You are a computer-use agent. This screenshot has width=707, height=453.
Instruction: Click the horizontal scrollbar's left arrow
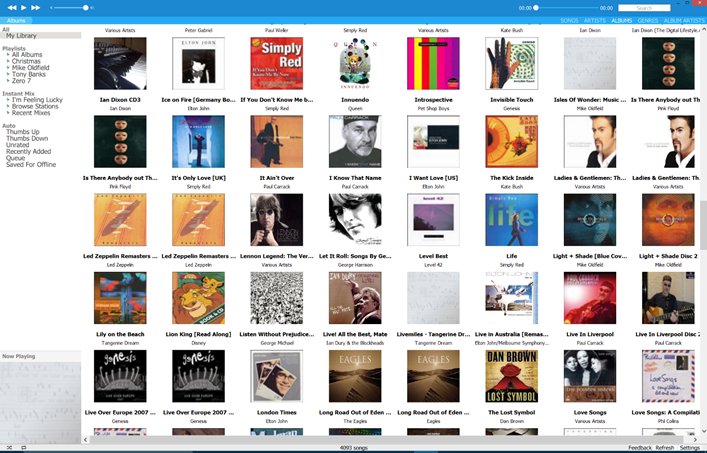click(x=86, y=439)
